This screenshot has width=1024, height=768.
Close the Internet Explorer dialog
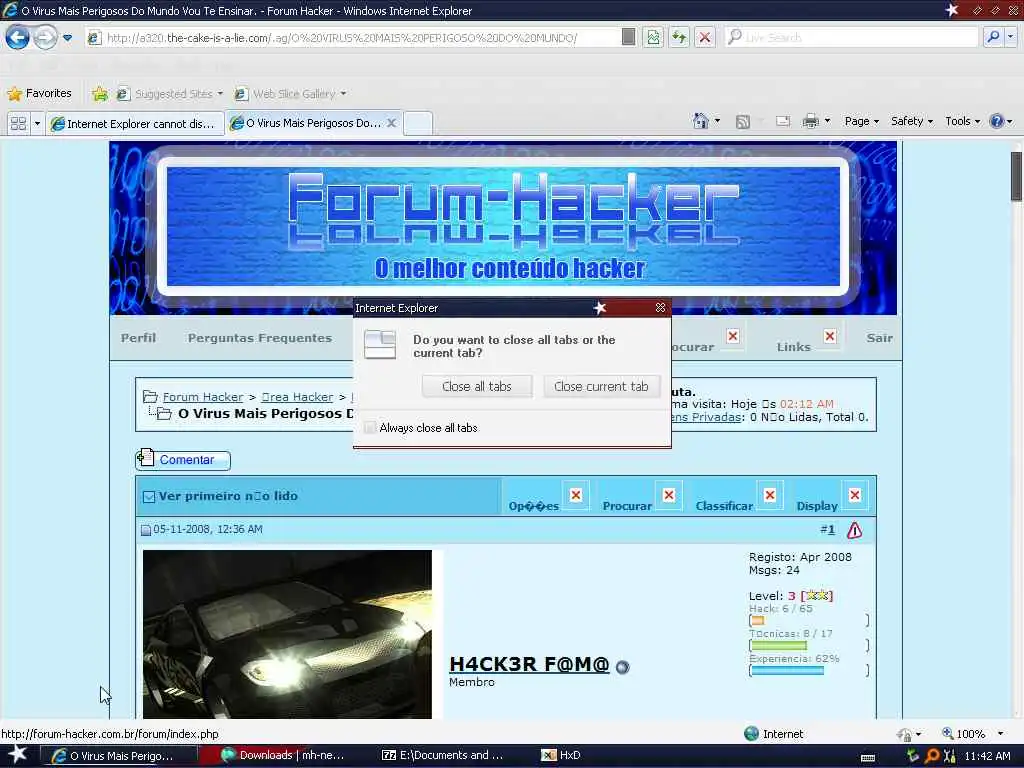(660, 308)
